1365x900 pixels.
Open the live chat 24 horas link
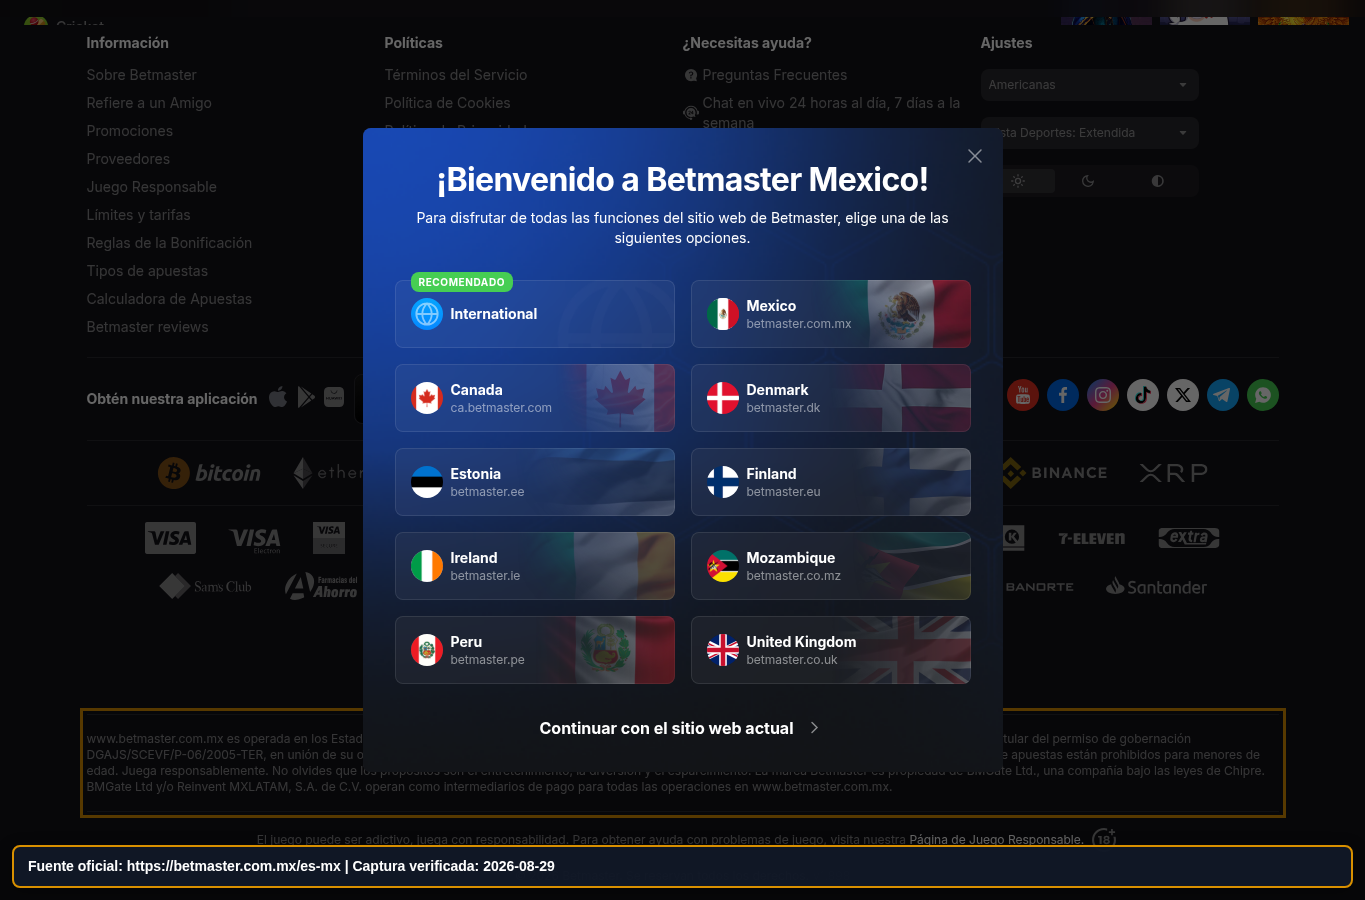point(831,112)
